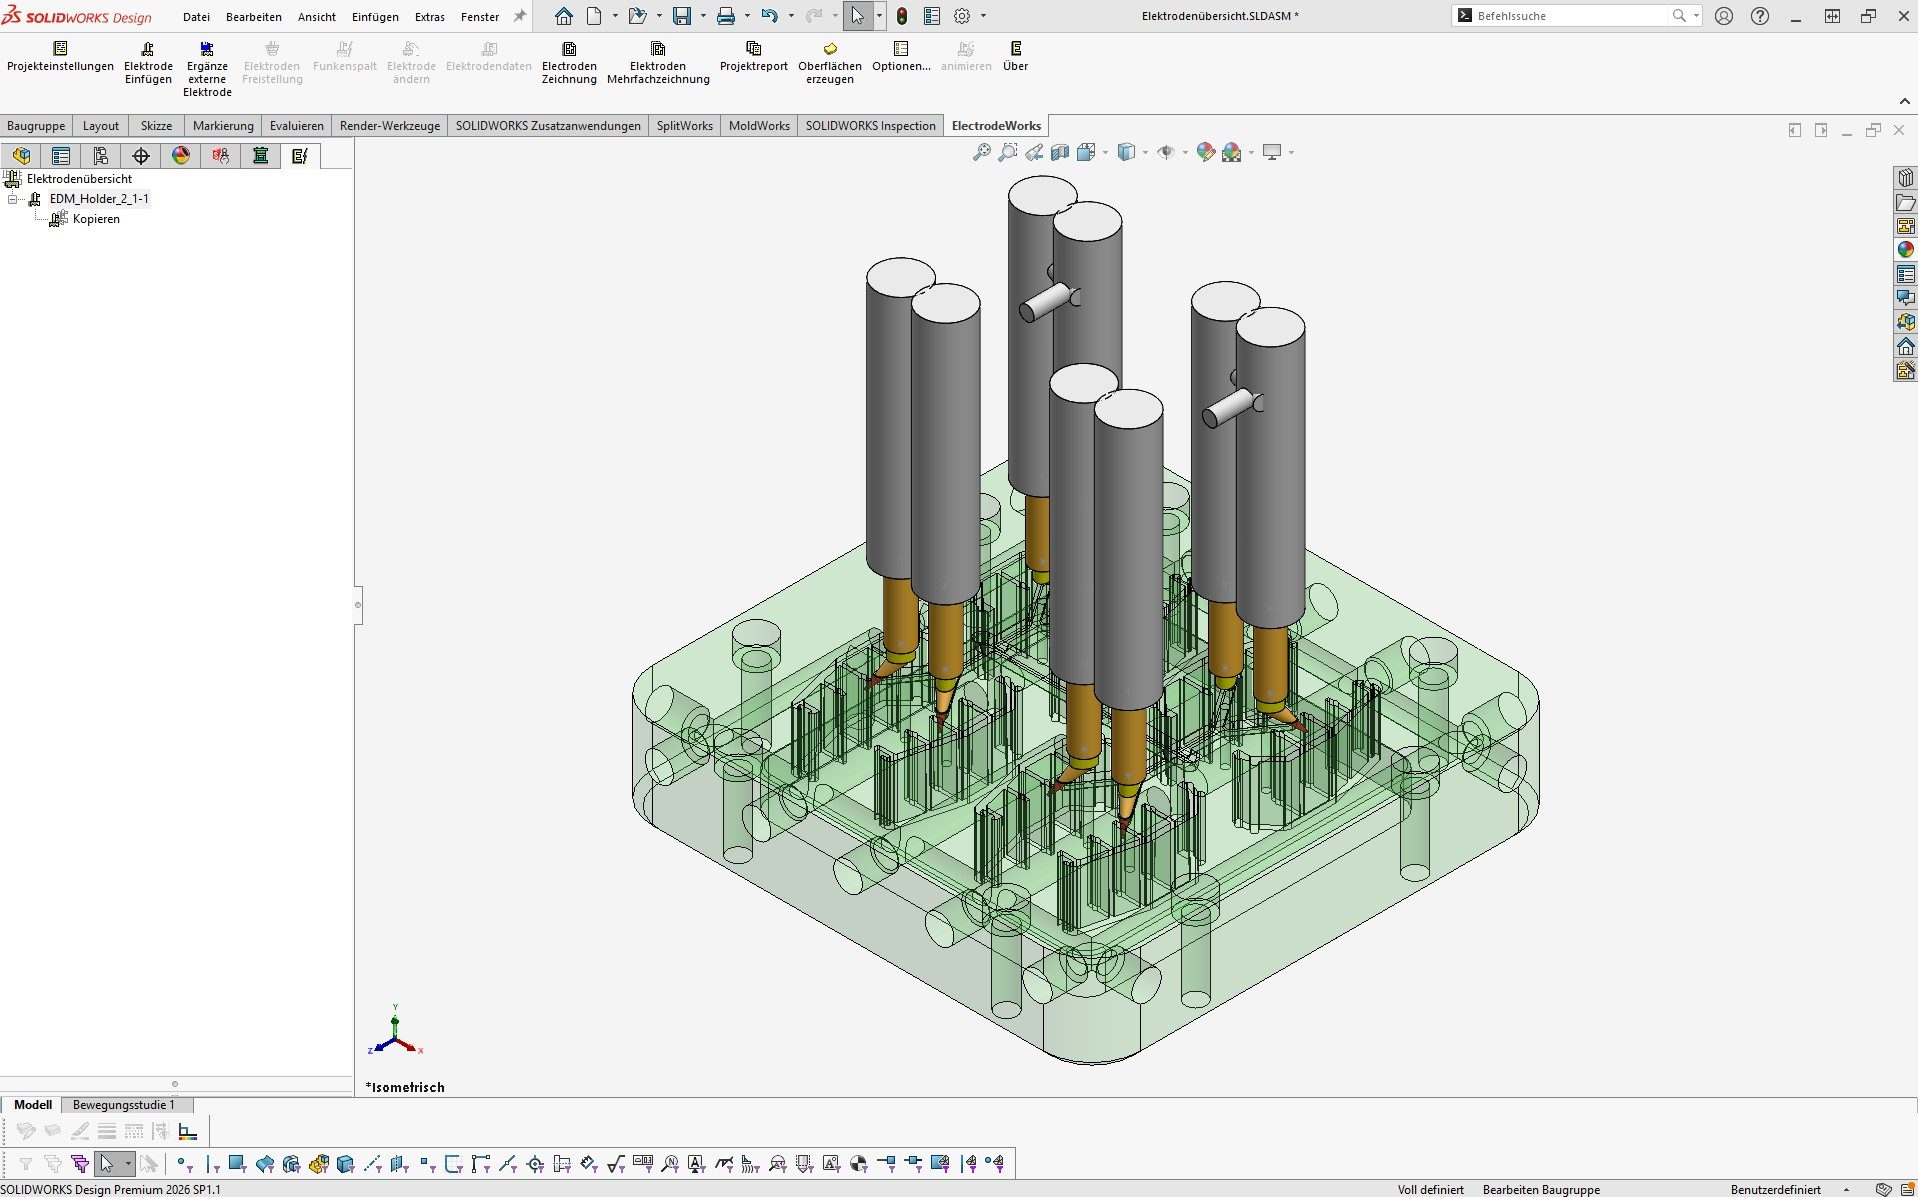The width and height of the screenshot is (1918, 1197).
Task: Create an Electroden Zeichnung drawing
Action: [569, 63]
